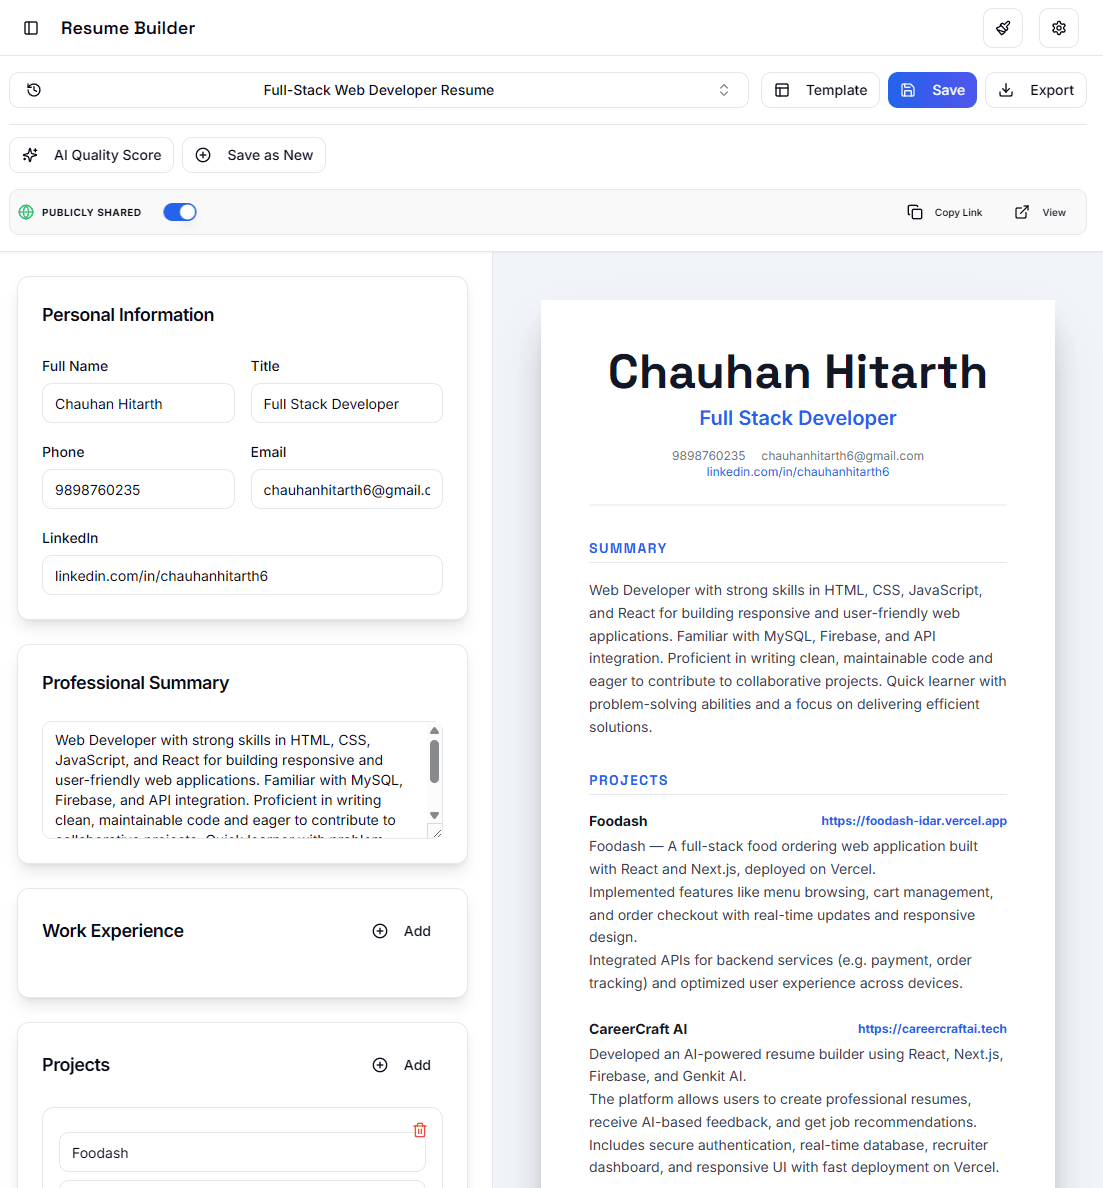
Task: Open the Template button
Action: coord(820,90)
